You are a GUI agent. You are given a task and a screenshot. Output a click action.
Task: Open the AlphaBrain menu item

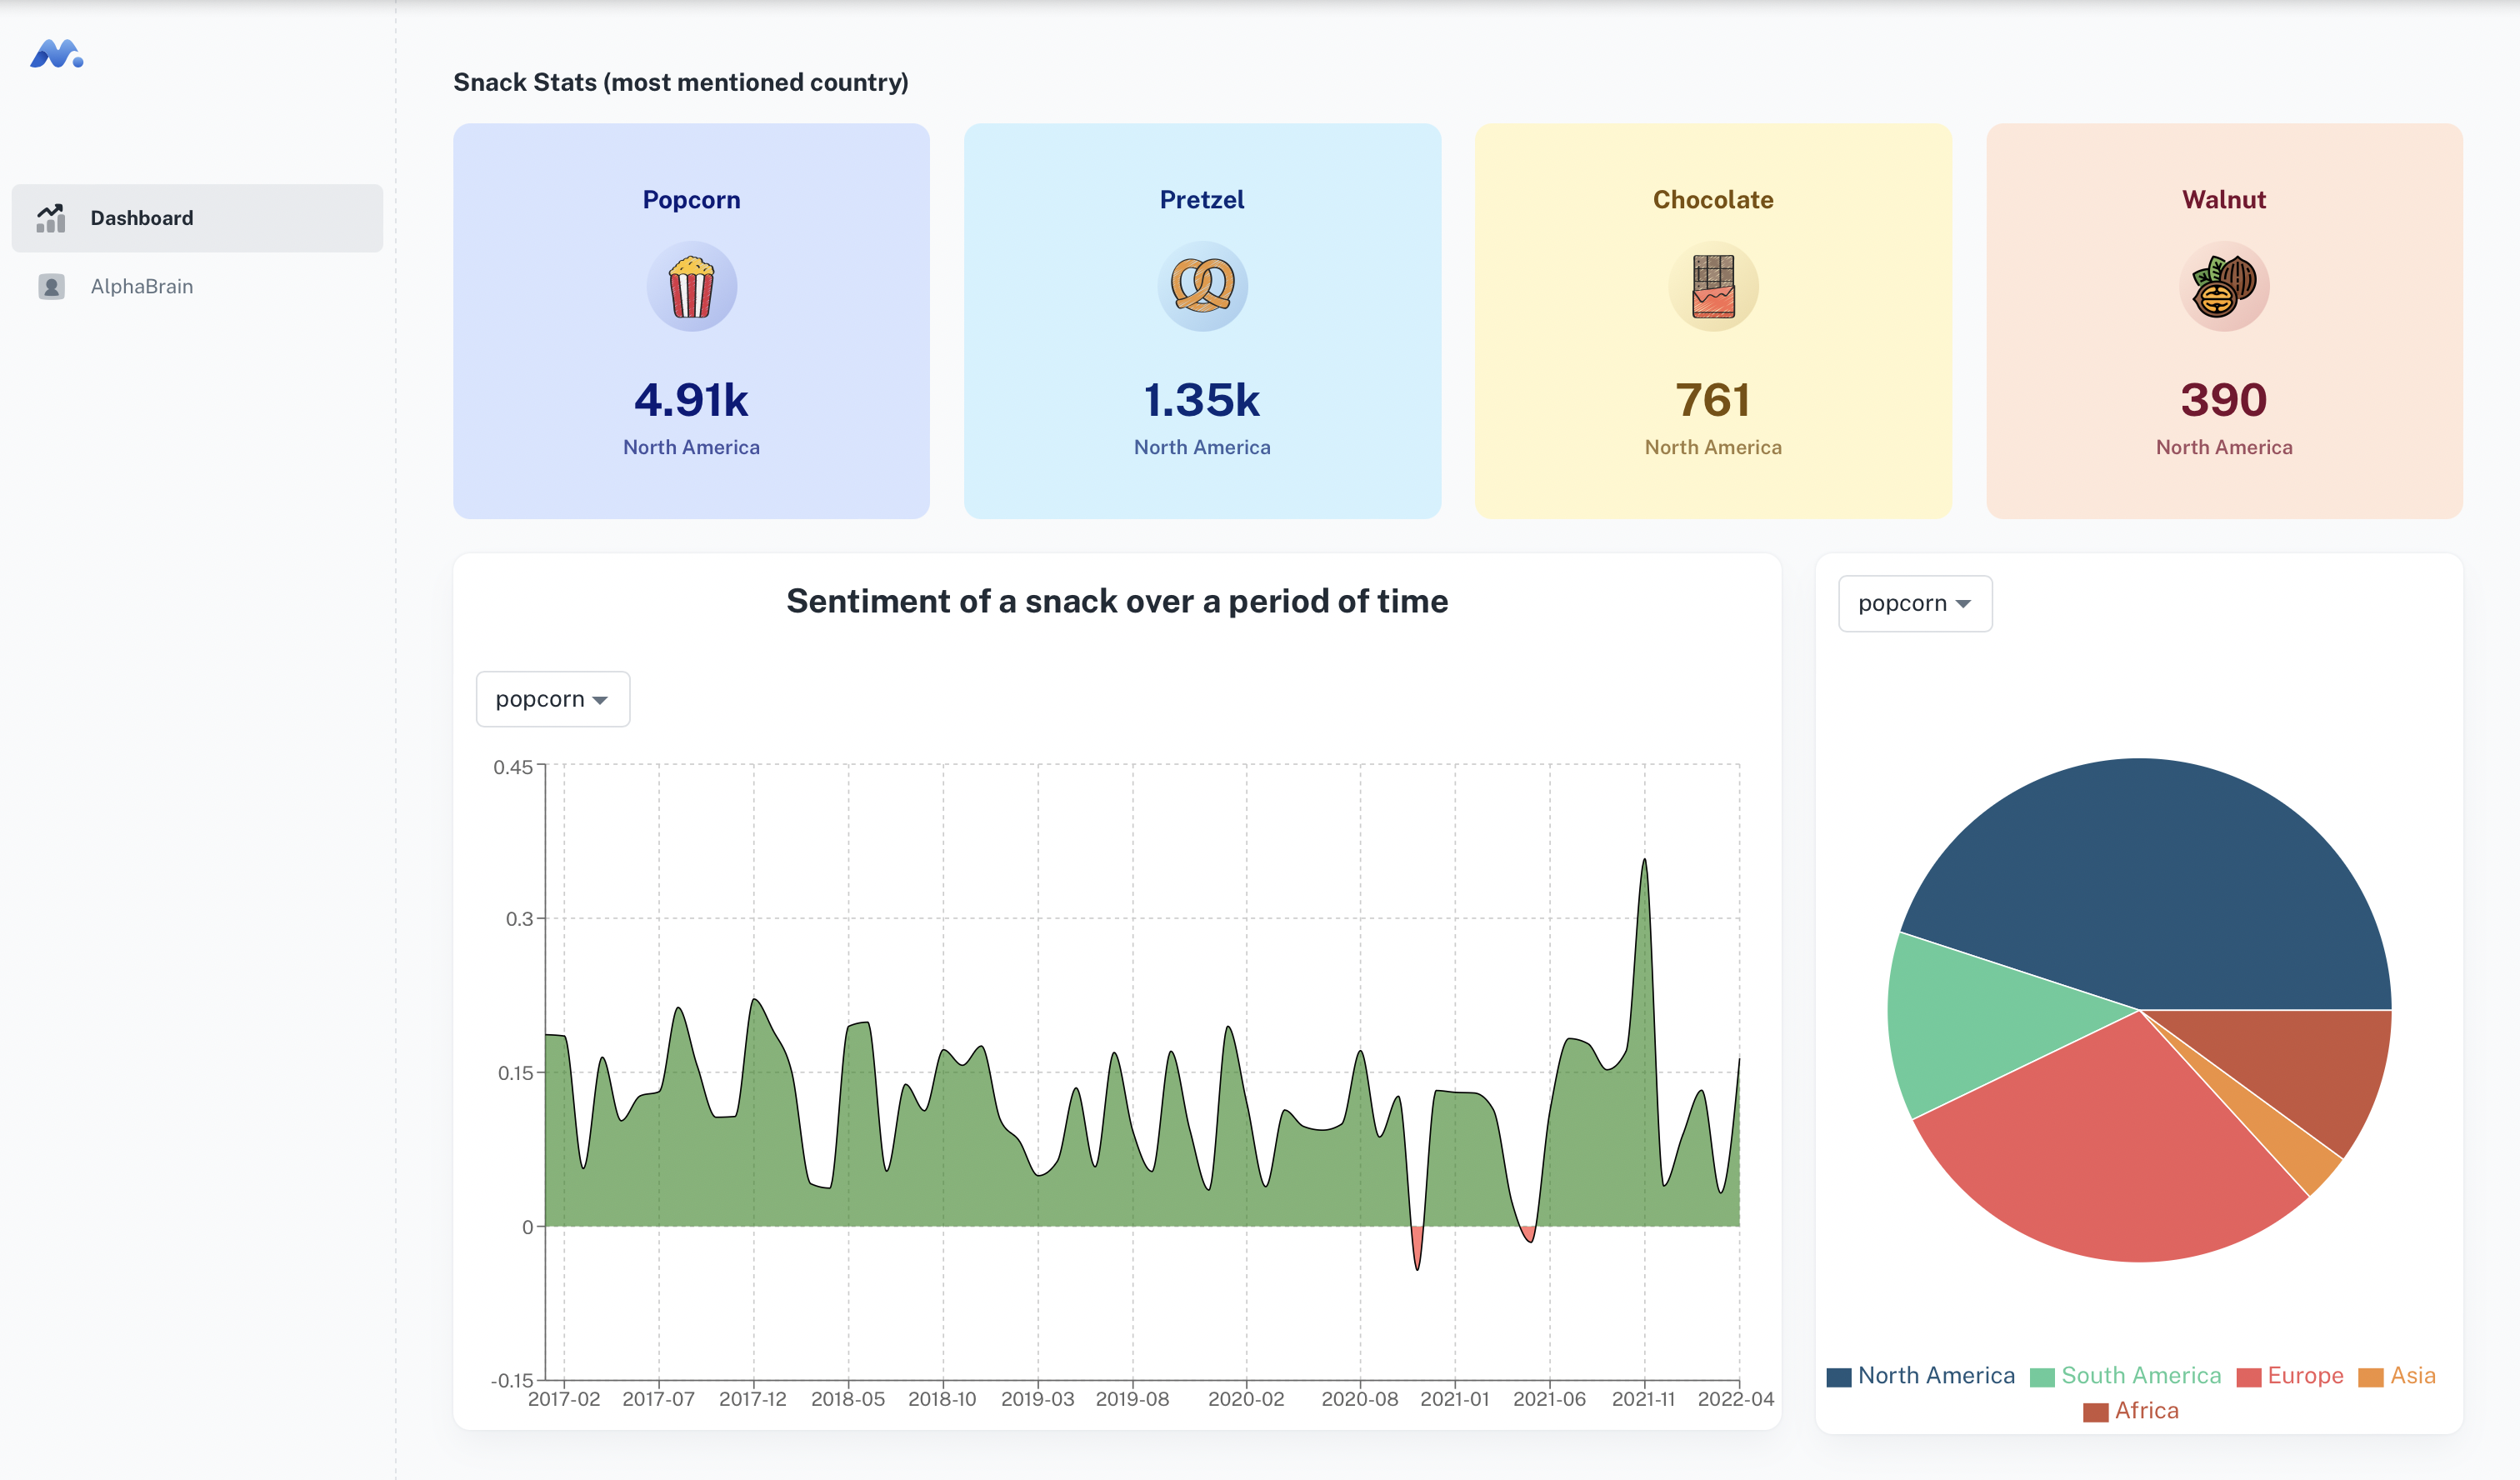click(x=197, y=287)
